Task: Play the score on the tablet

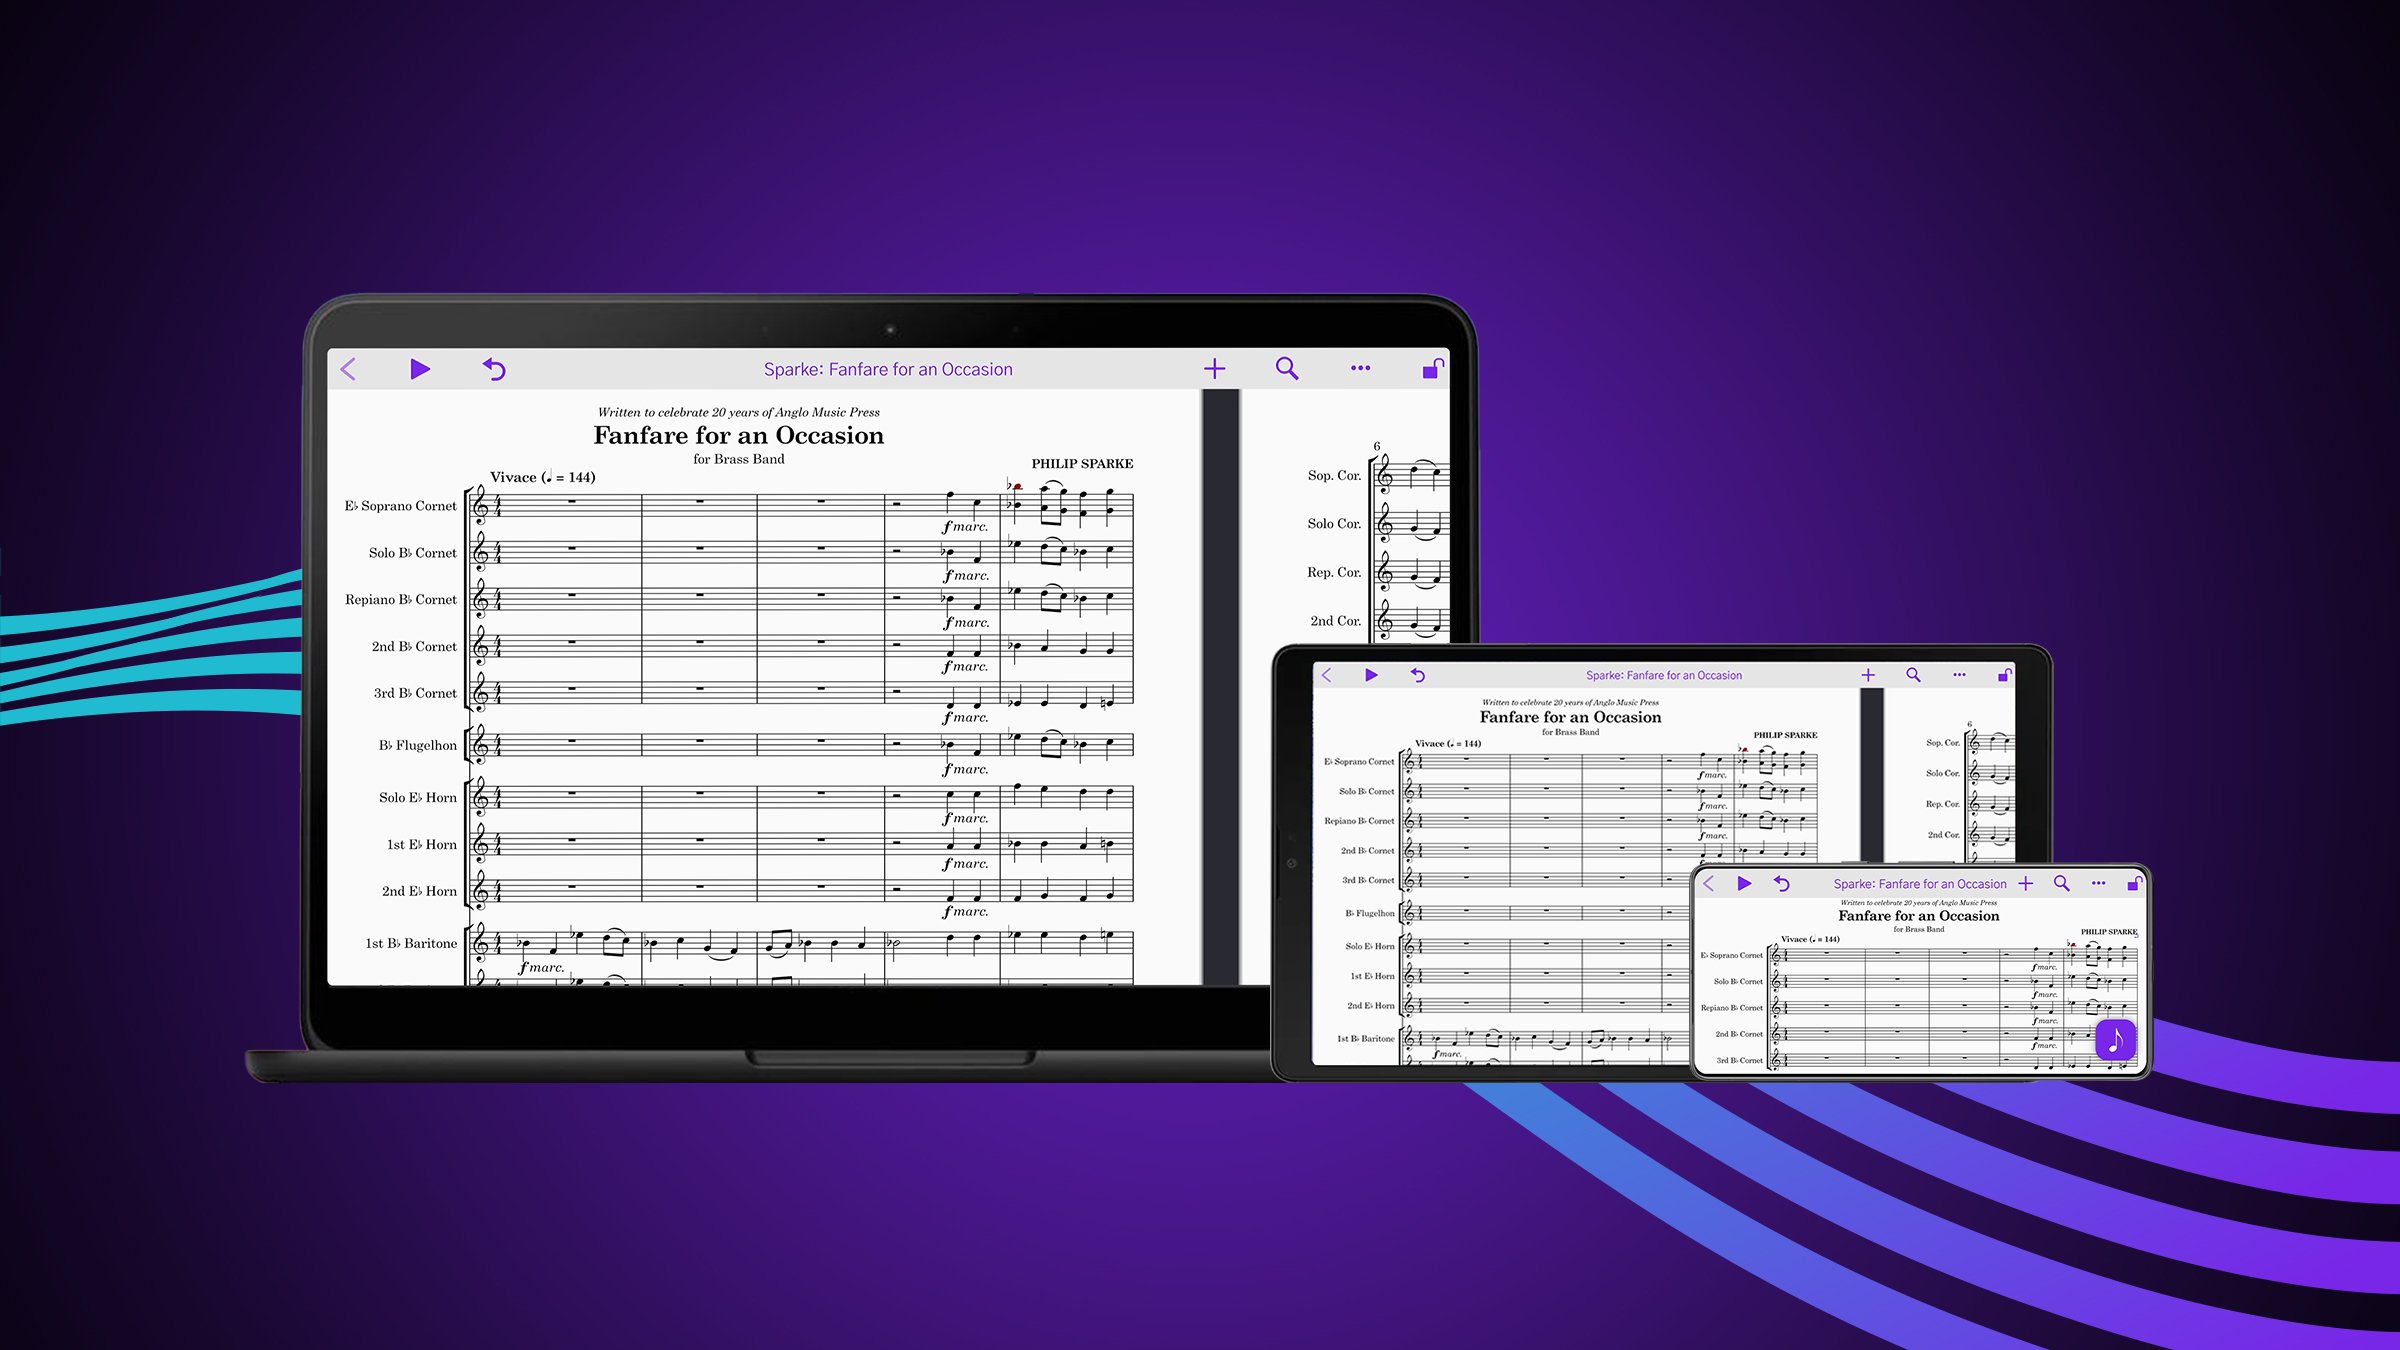Action: tap(1371, 675)
